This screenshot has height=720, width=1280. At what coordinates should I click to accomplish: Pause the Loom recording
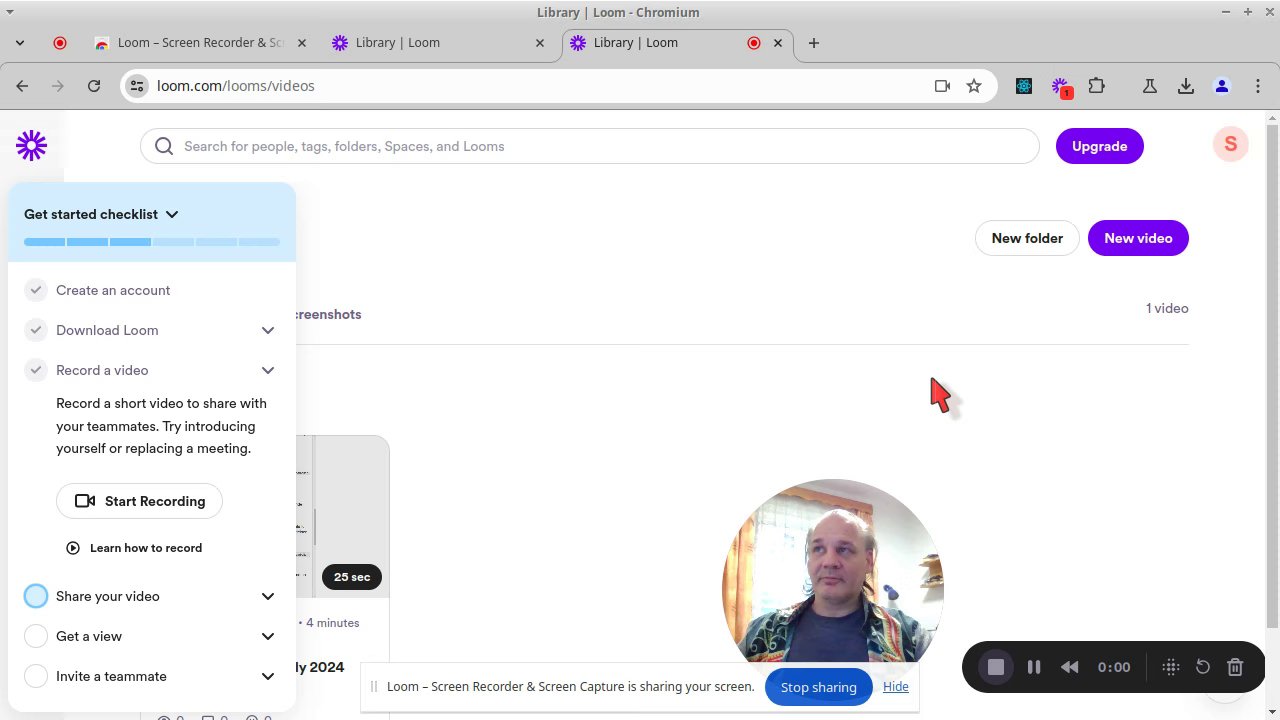1034,667
